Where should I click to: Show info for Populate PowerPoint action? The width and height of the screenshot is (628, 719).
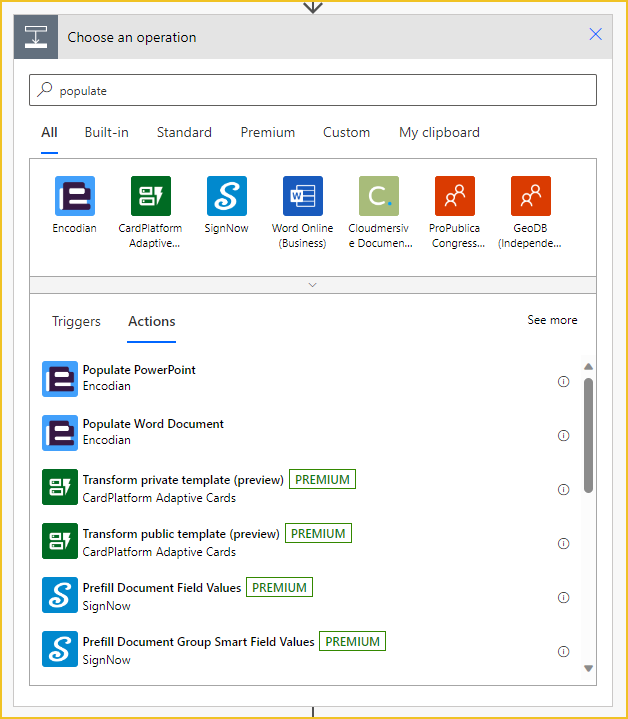click(563, 382)
